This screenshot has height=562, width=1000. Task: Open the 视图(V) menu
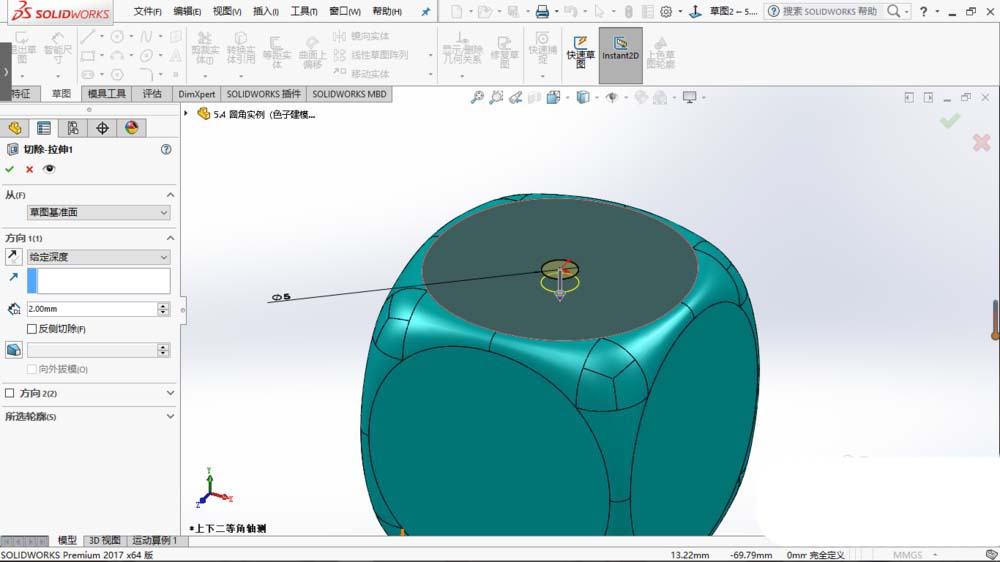tap(226, 11)
